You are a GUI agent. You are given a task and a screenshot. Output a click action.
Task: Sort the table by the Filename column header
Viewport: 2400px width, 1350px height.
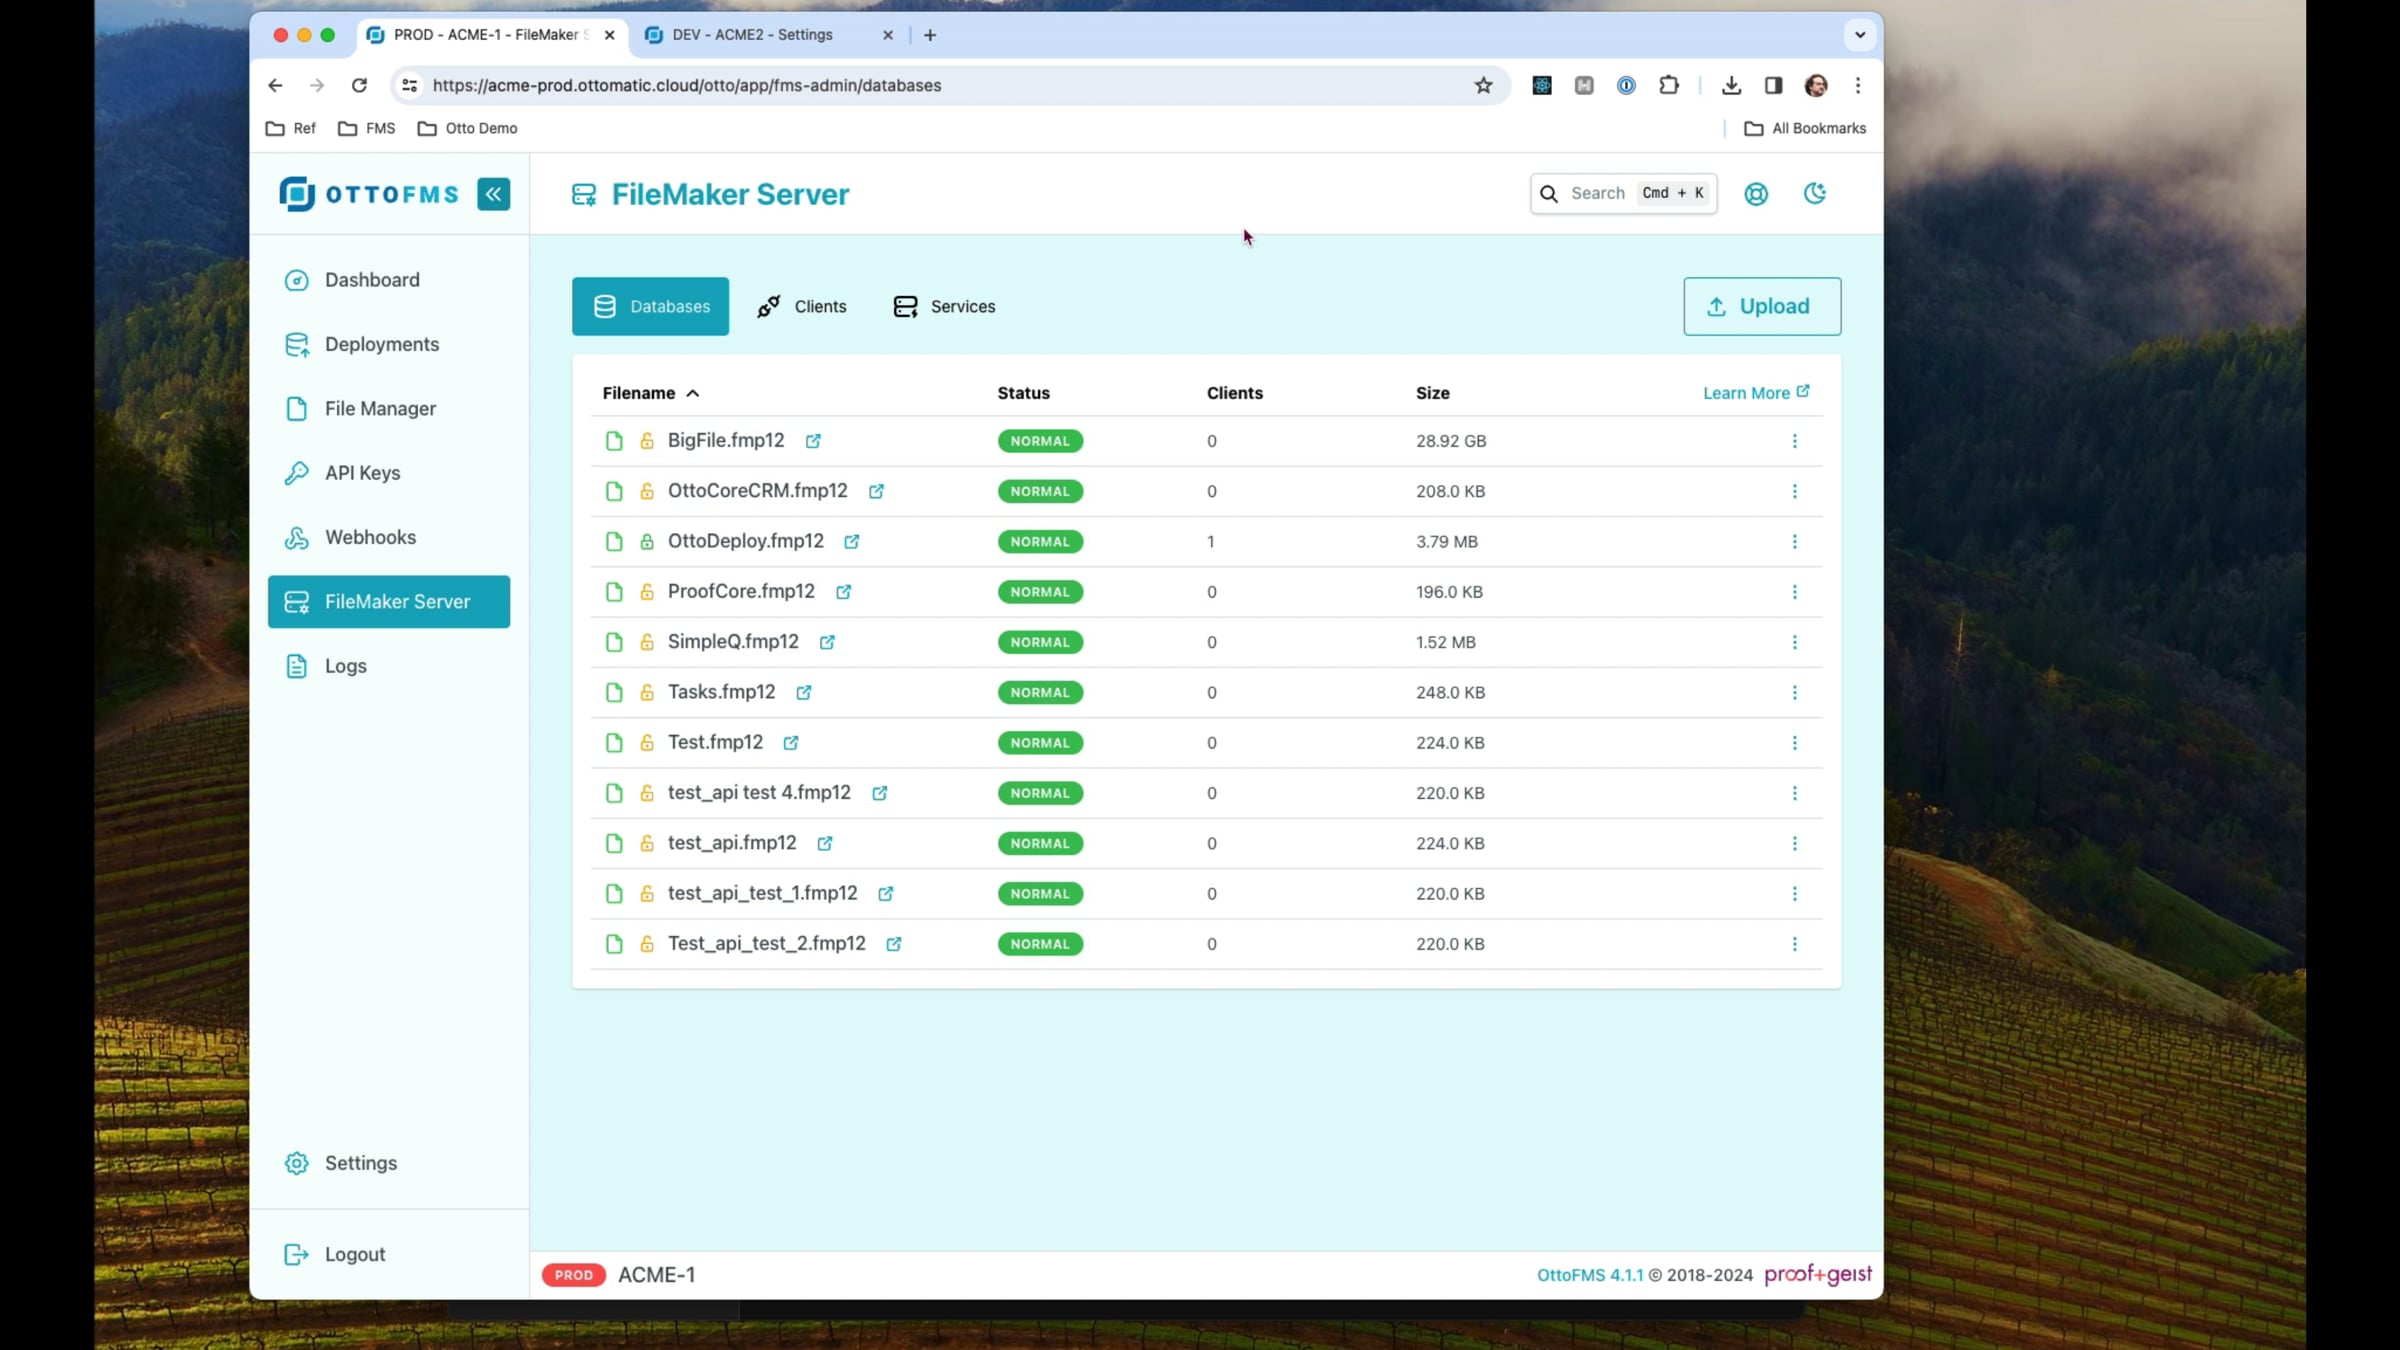pyautogui.click(x=650, y=393)
